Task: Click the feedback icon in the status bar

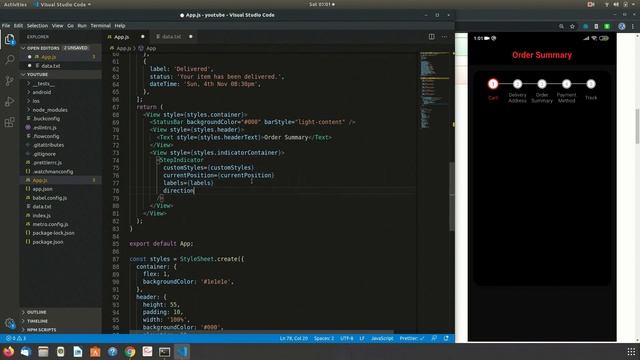Action: pos(434,338)
